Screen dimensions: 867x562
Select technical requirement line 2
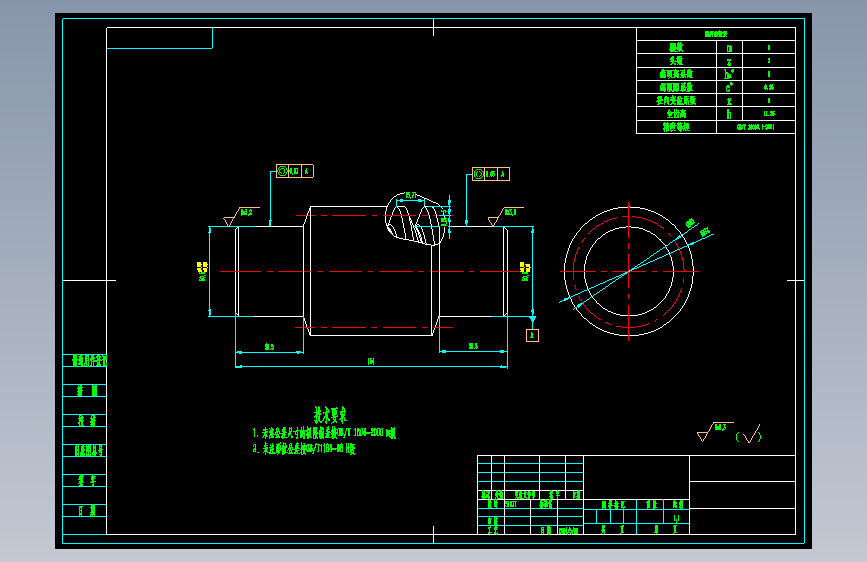pyautogui.click(x=304, y=449)
